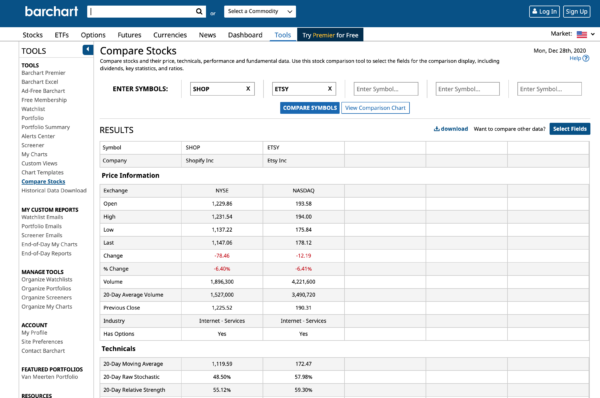Open the Futures menu
The width and height of the screenshot is (600, 398).
(129, 35)
